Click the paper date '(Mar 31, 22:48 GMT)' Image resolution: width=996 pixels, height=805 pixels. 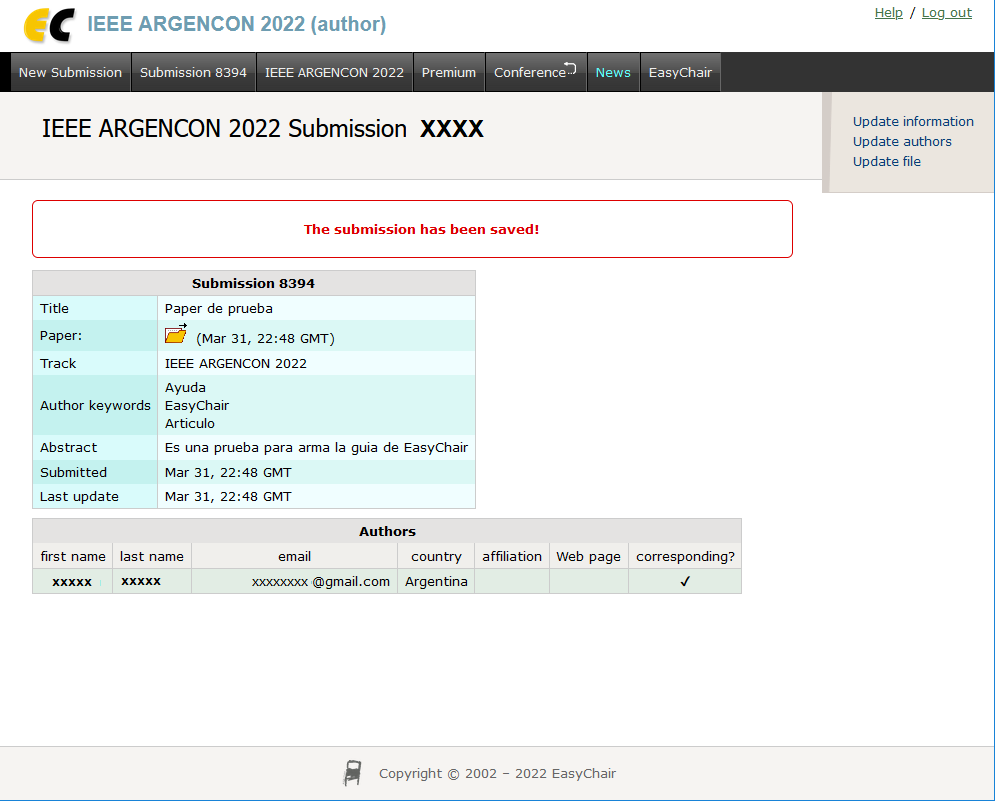(266, 339)
